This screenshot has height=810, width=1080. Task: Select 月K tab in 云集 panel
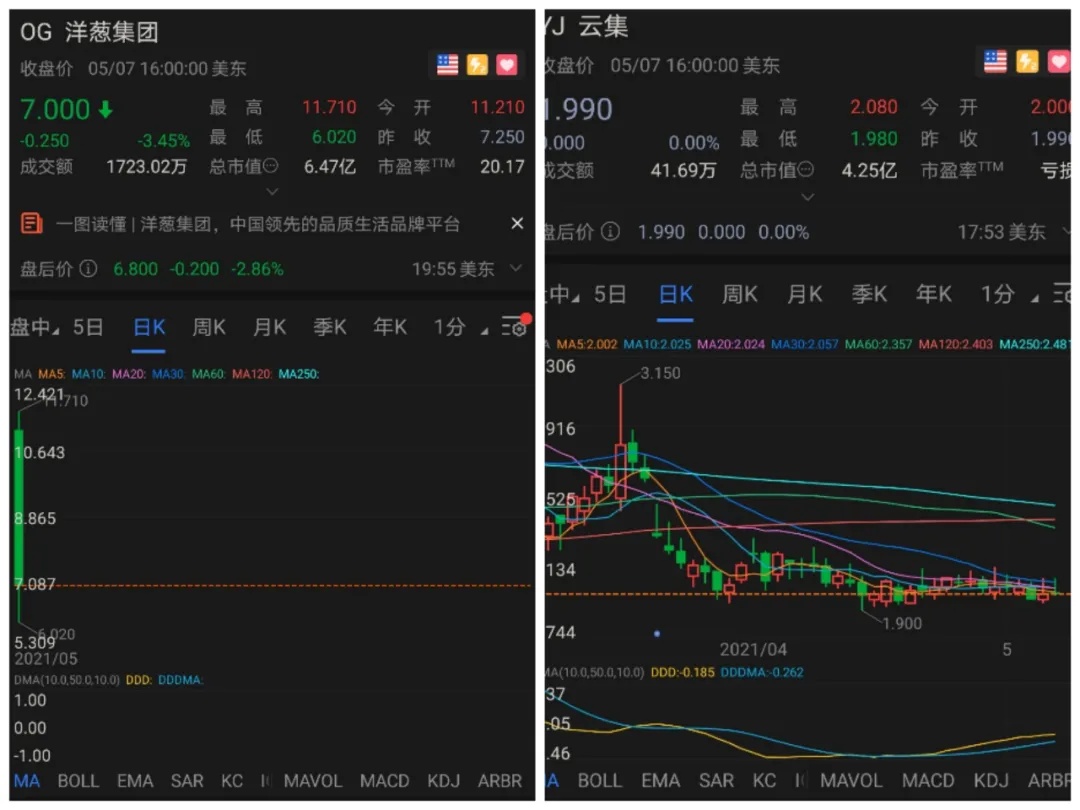(x=804, y=295)
